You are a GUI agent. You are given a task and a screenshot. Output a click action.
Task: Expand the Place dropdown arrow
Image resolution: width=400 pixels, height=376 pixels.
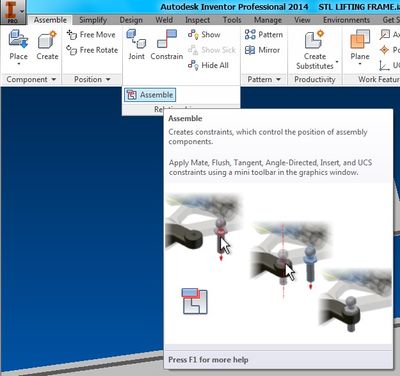coord(19,64)
